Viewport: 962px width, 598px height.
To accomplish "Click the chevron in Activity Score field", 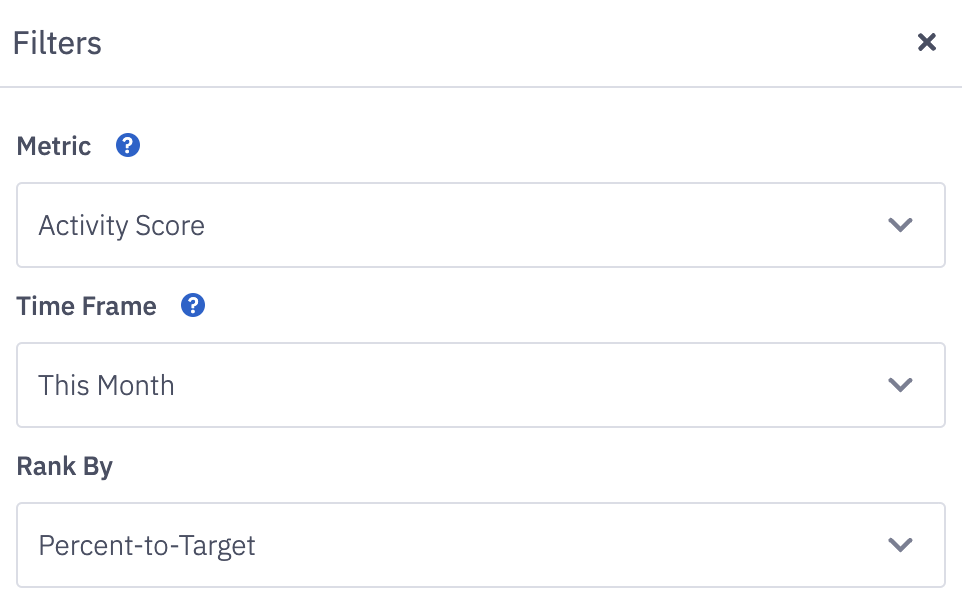I will (x=900, y=225).
